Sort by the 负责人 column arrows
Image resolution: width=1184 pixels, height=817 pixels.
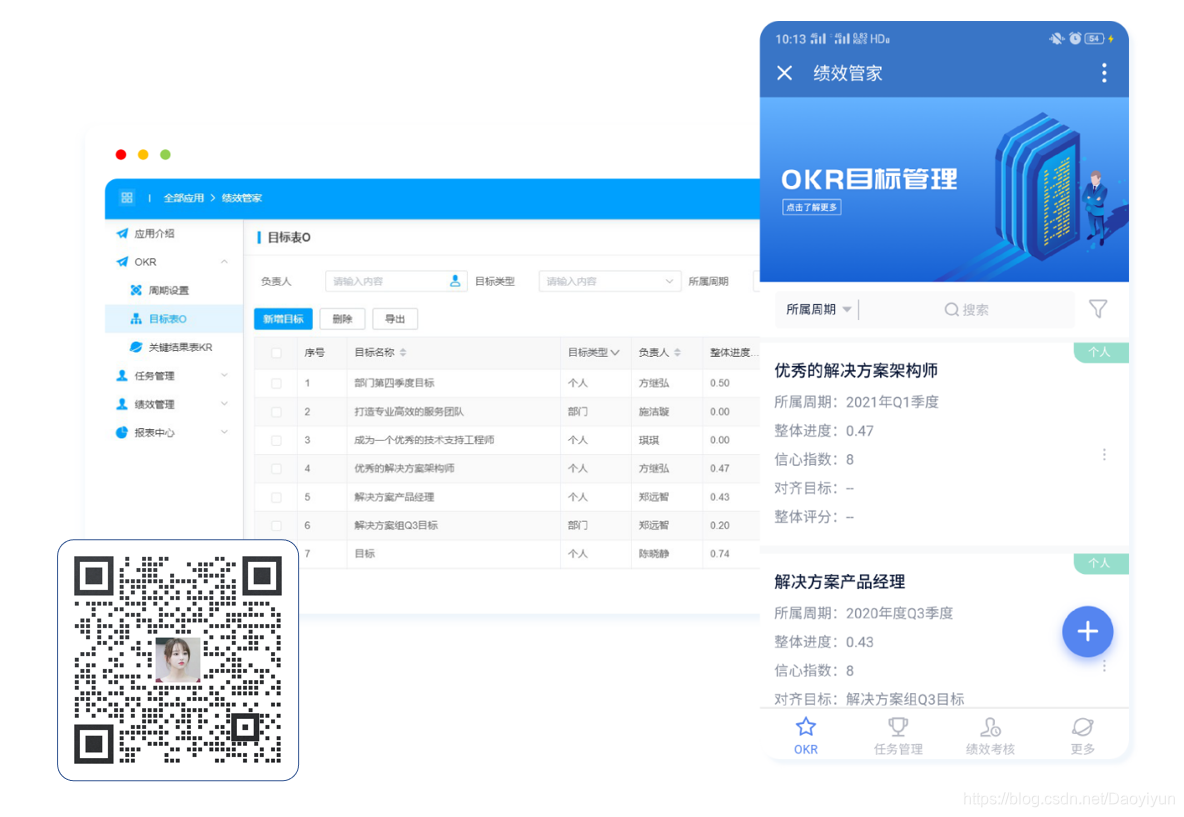(677, 353)
